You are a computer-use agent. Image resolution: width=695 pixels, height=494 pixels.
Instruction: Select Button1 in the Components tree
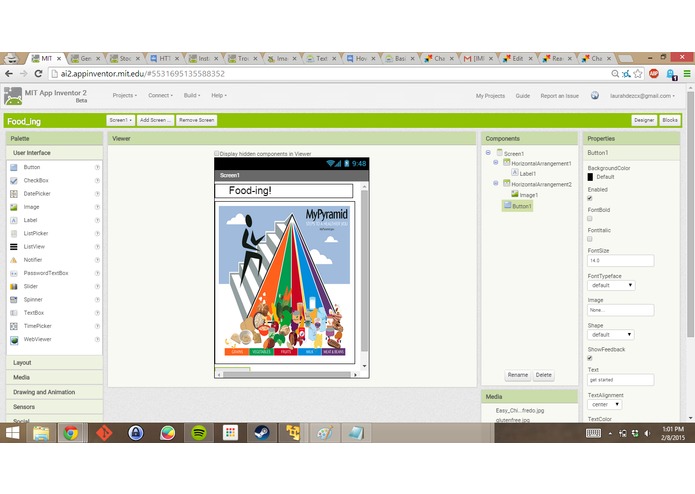pos(518,206)
